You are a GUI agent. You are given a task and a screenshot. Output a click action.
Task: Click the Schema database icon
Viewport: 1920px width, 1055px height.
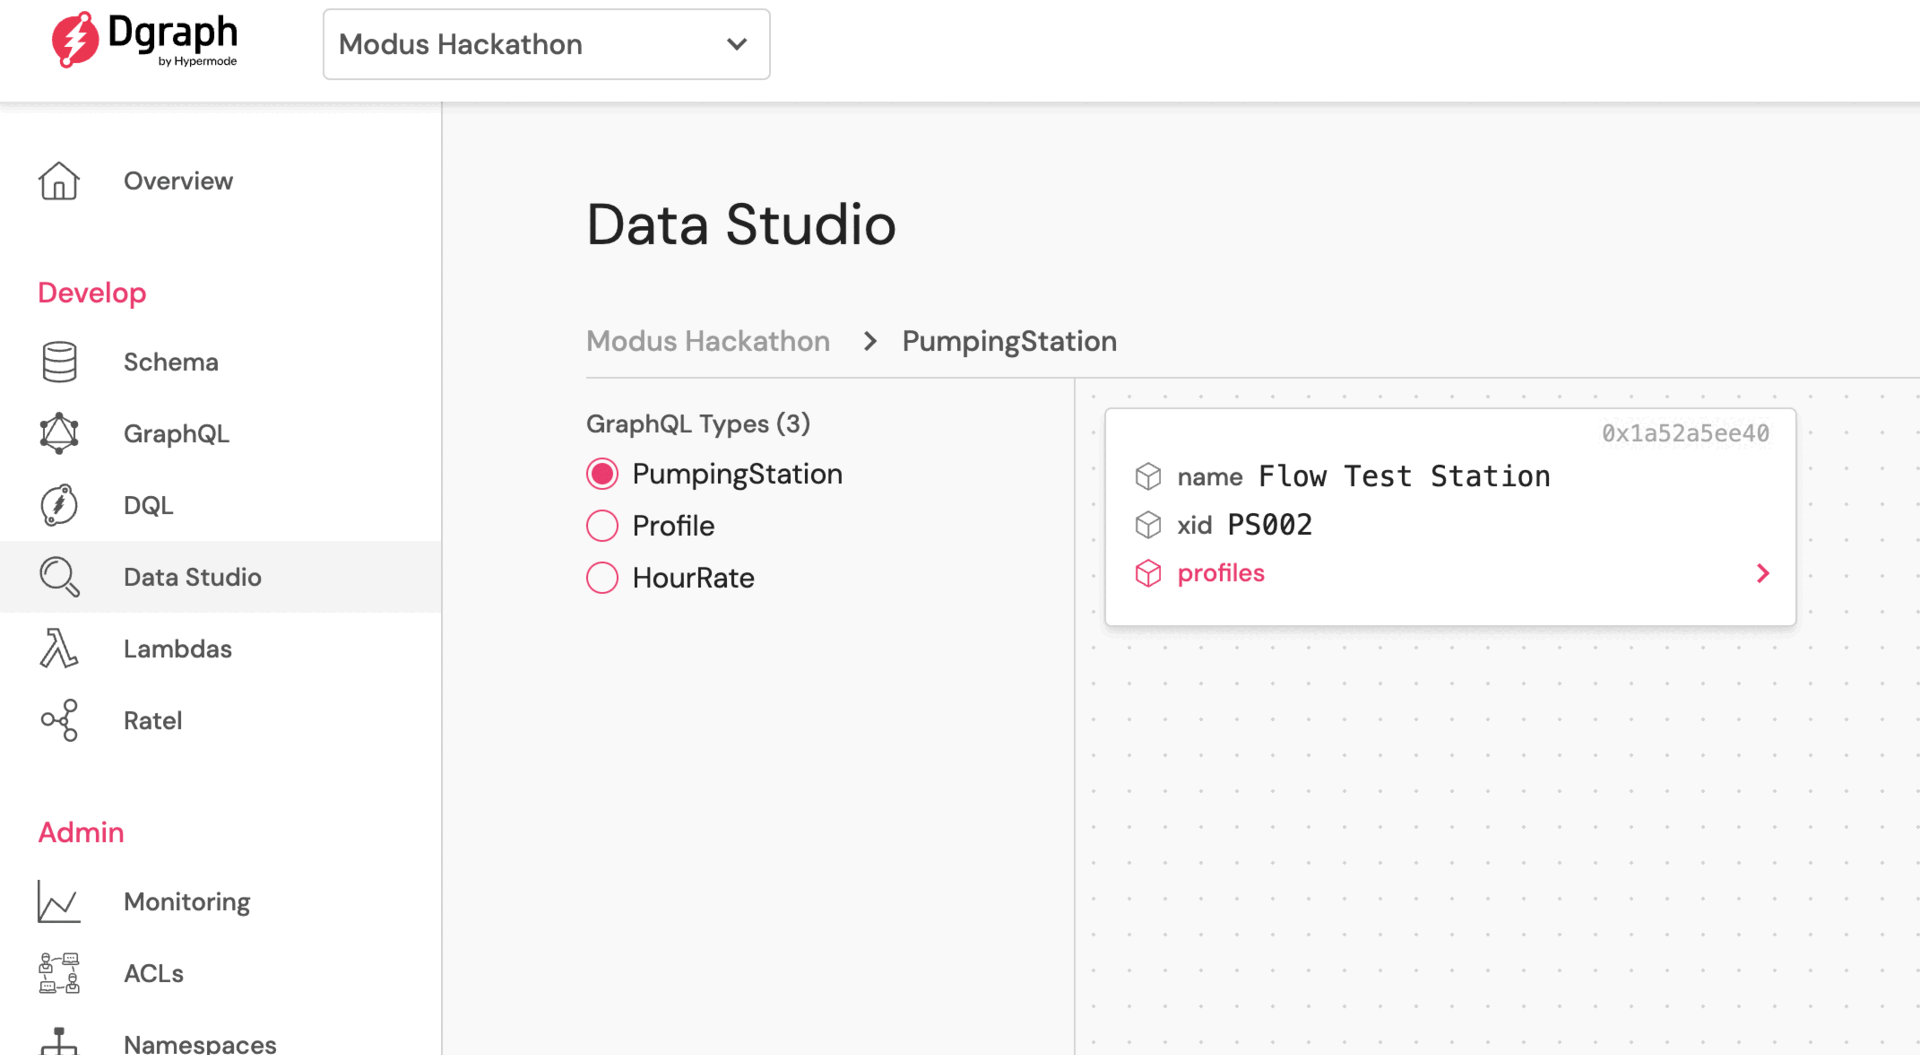coord(59,362)
